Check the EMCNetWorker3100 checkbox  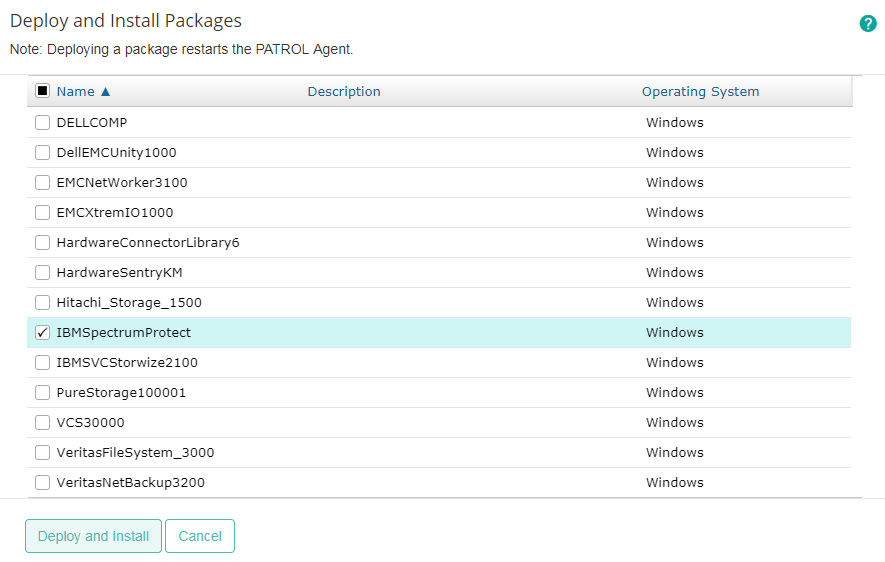42,182
